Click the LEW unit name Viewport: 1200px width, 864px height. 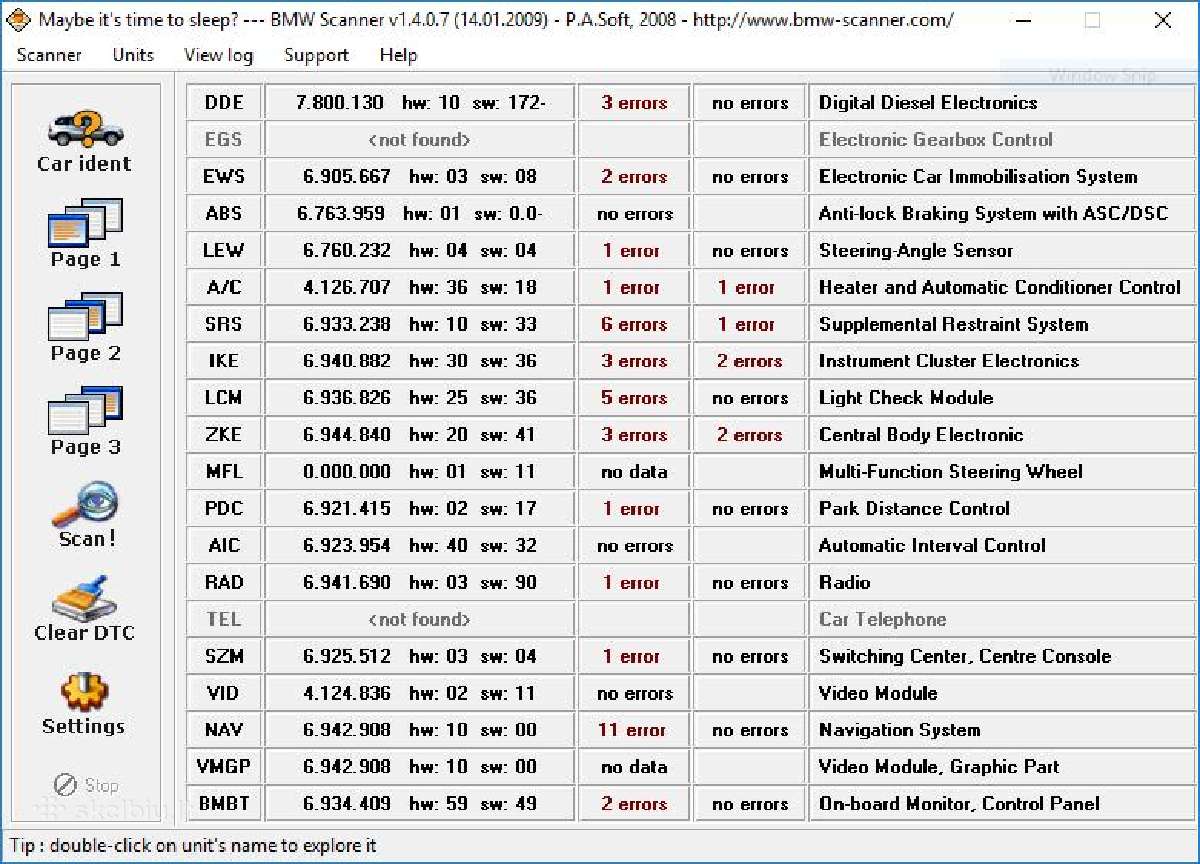click(x=224, y=251)
